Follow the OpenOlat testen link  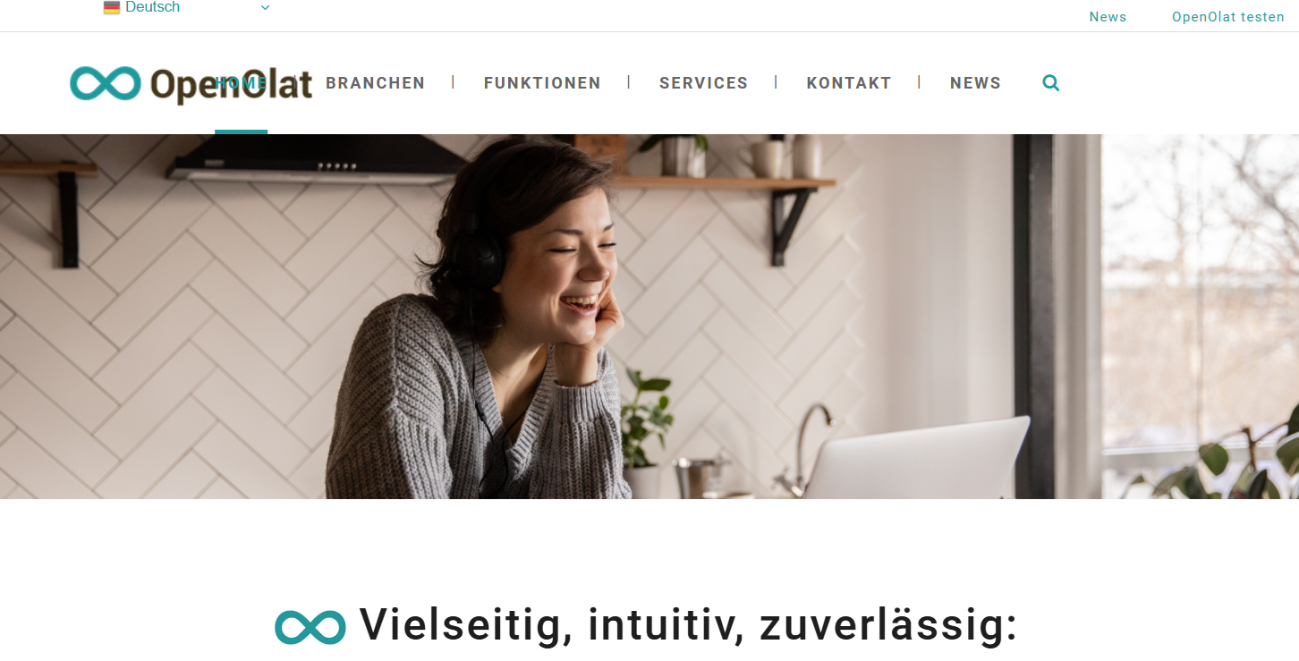[x=1228, y=17]
